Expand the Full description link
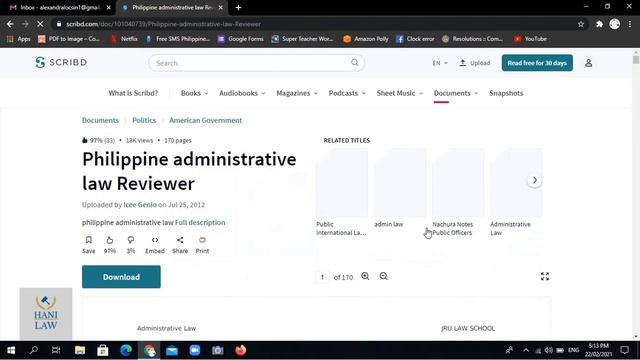Viewport: 640px width, 360px height. coord(200,222)
